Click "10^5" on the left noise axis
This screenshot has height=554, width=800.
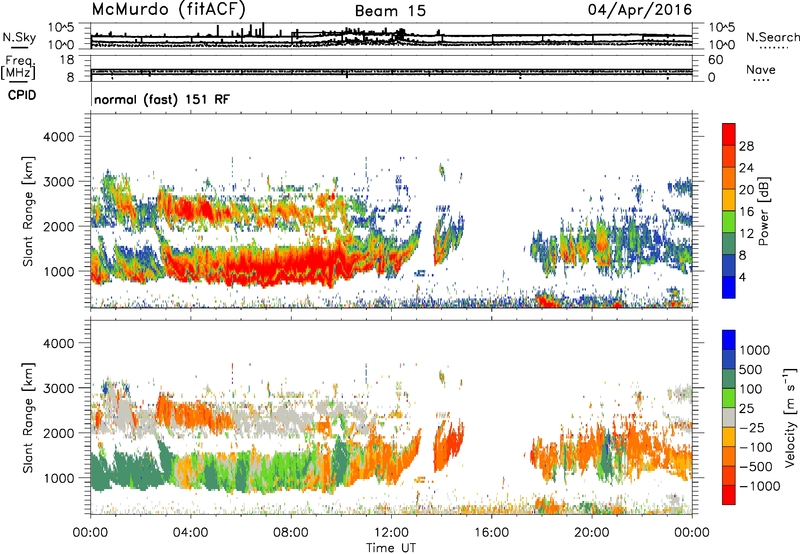pos(61,27)
